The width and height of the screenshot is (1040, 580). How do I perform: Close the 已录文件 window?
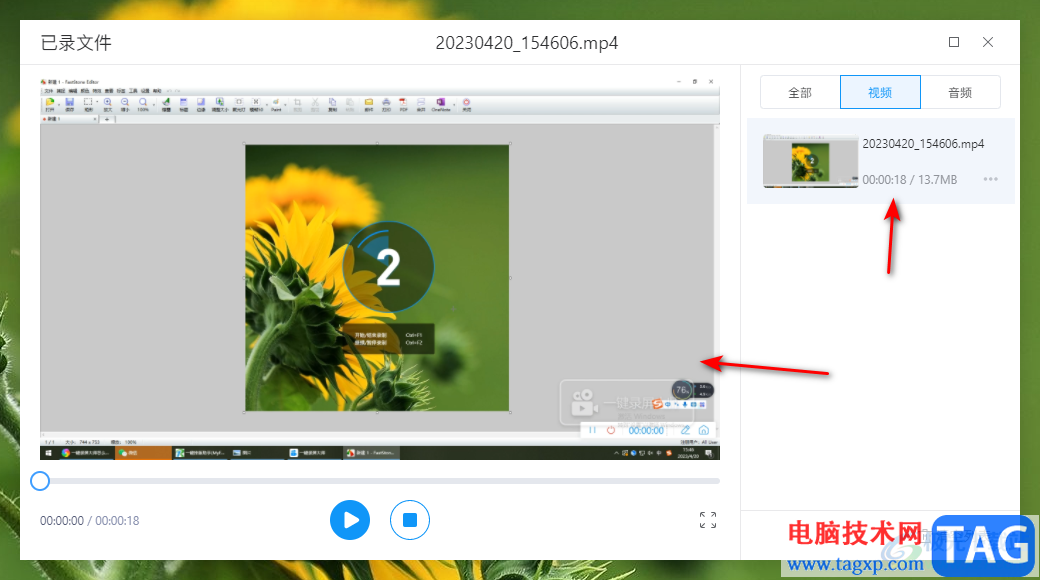pos(988,42)
